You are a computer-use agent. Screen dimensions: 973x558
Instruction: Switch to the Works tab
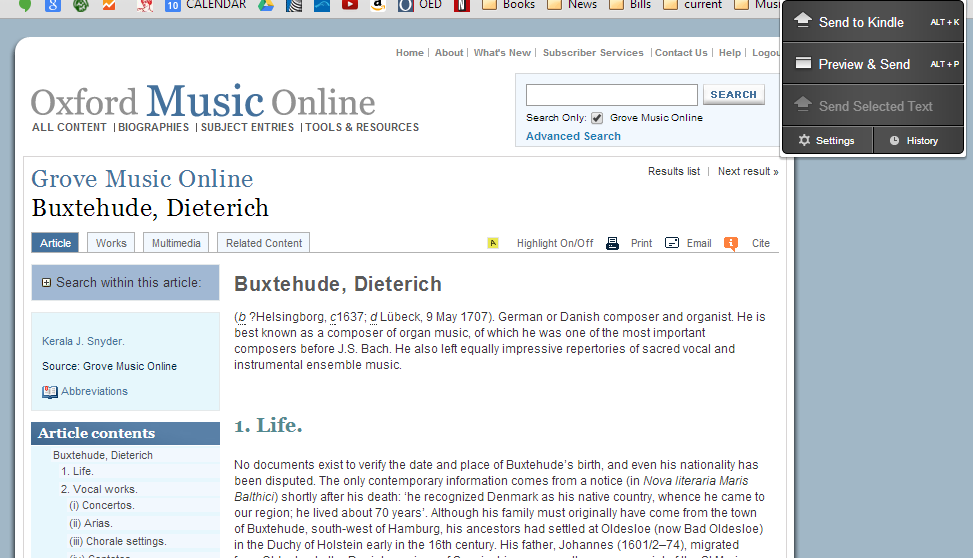coord(111,243)
